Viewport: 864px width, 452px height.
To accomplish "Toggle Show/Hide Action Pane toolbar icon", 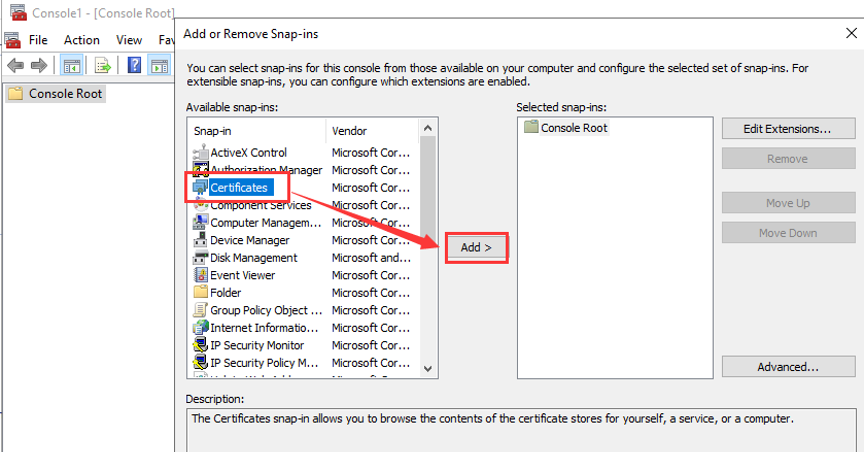I will pyautogui.click(x=160, y=66).
